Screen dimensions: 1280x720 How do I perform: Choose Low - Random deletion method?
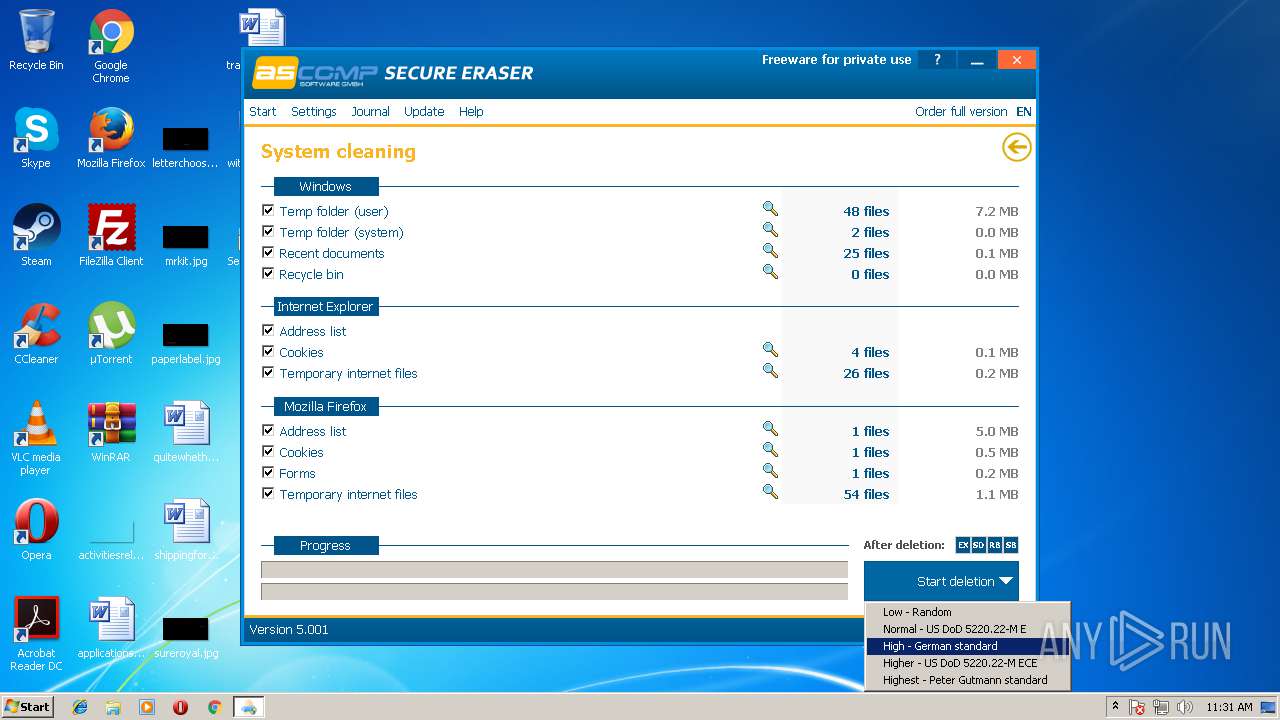point(968,612)
